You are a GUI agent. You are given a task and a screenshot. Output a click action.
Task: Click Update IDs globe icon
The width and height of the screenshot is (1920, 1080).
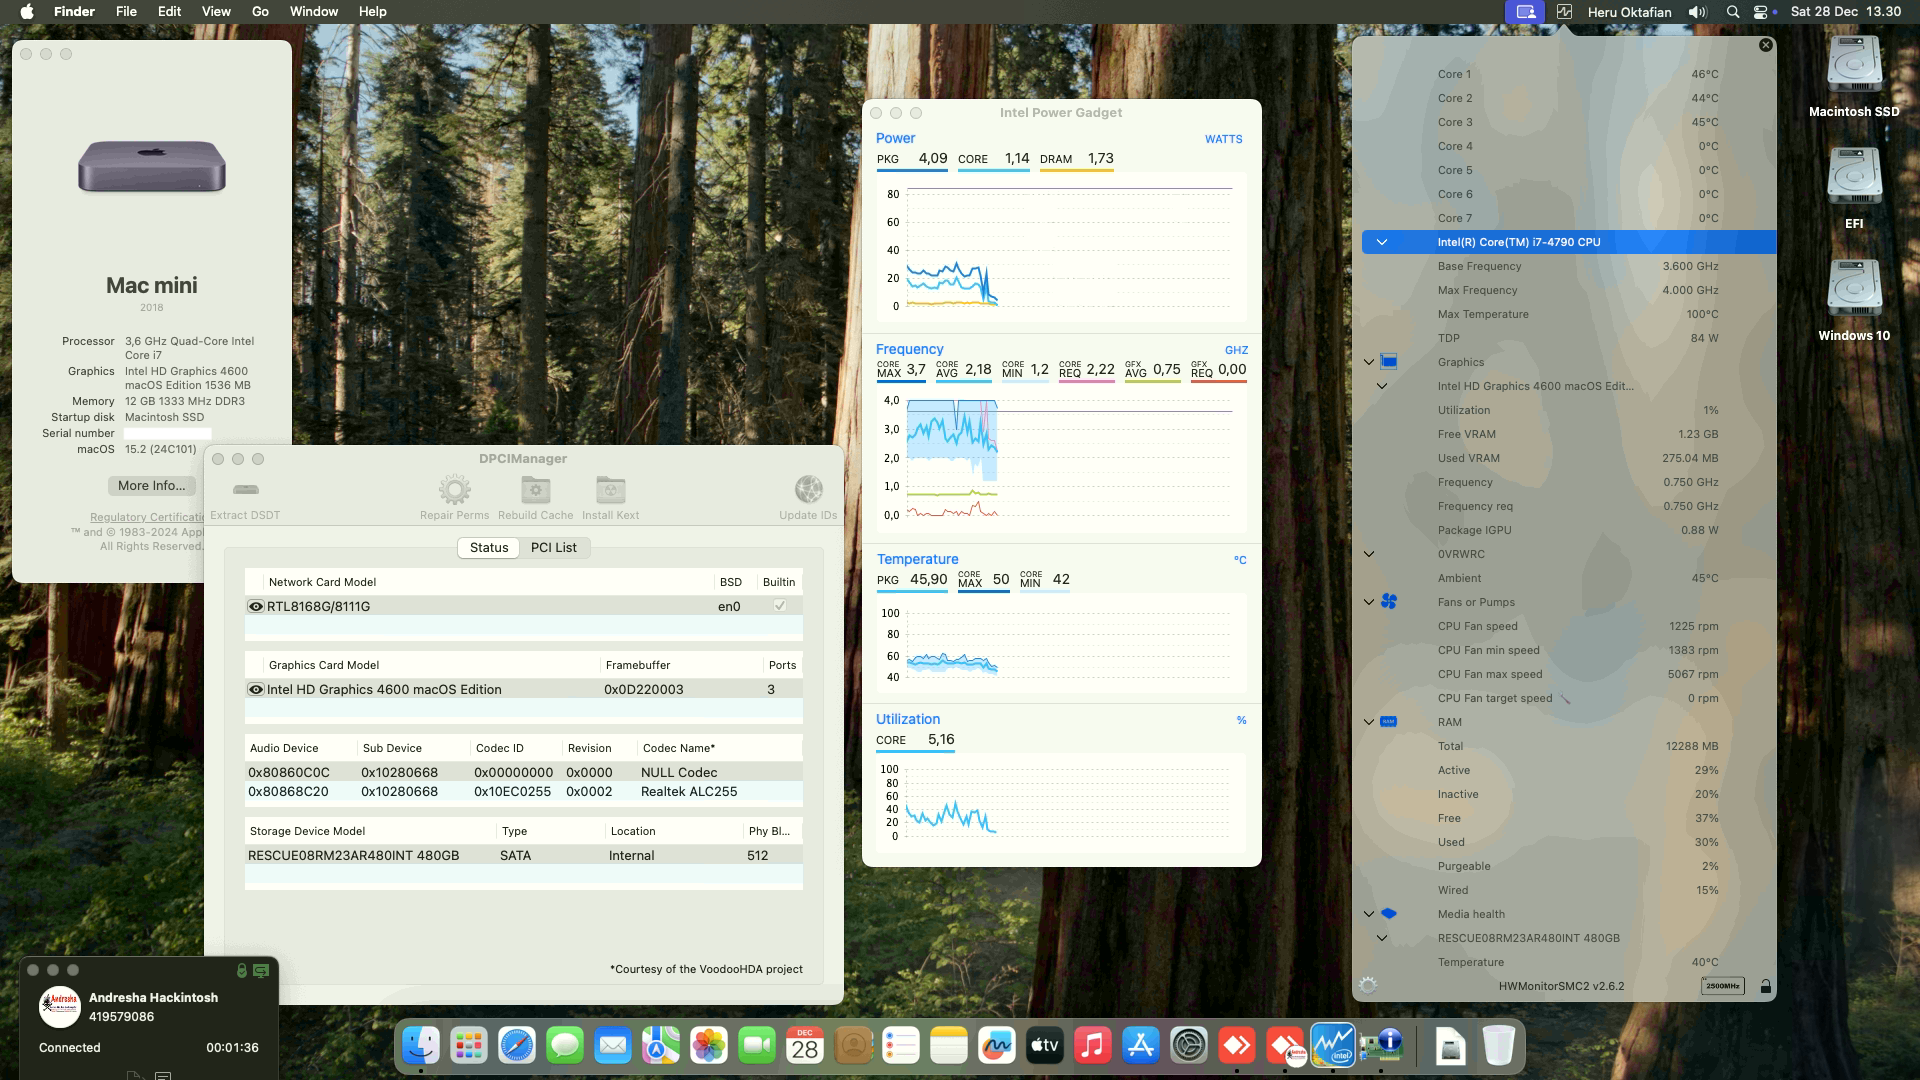click(x=808, y=489)
